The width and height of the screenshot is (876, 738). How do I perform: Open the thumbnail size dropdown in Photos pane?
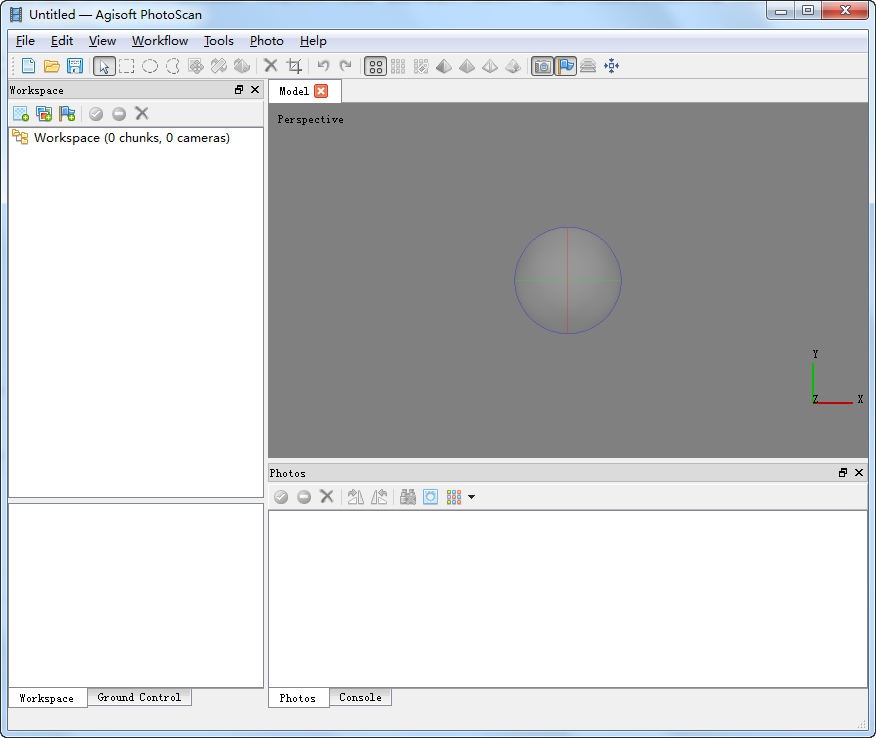(470, 497)
